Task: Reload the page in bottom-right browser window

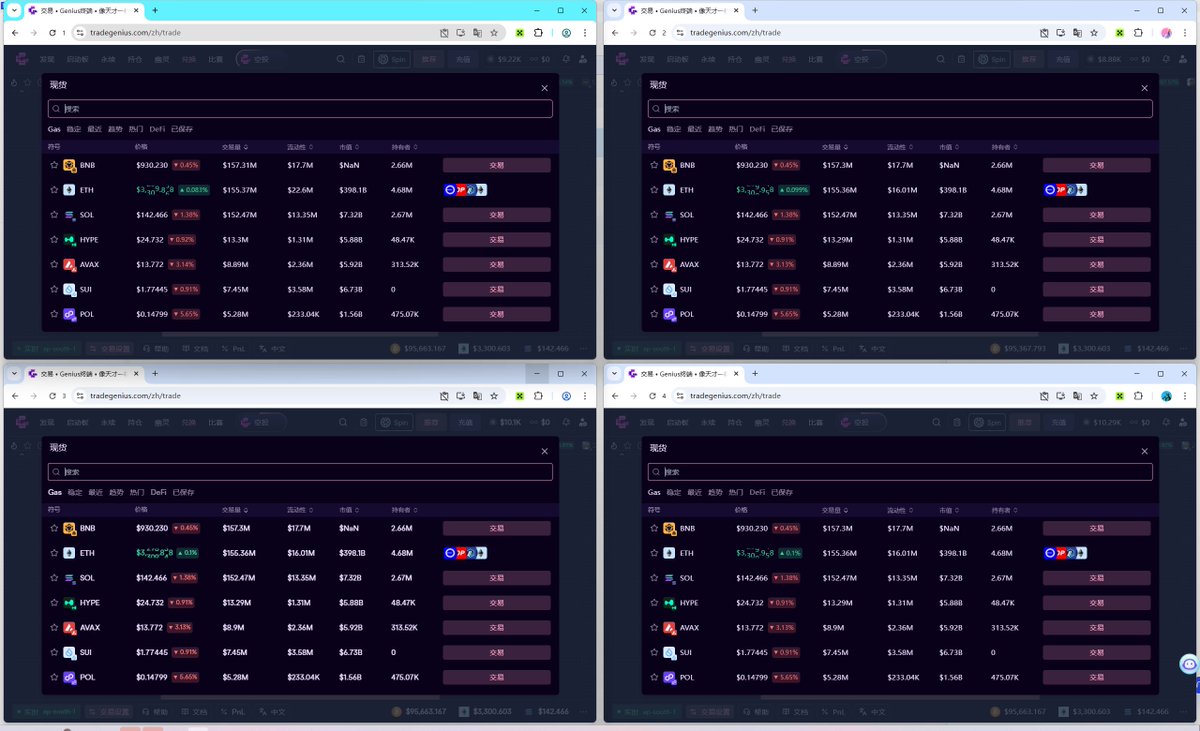Action: tap(652, 396)
